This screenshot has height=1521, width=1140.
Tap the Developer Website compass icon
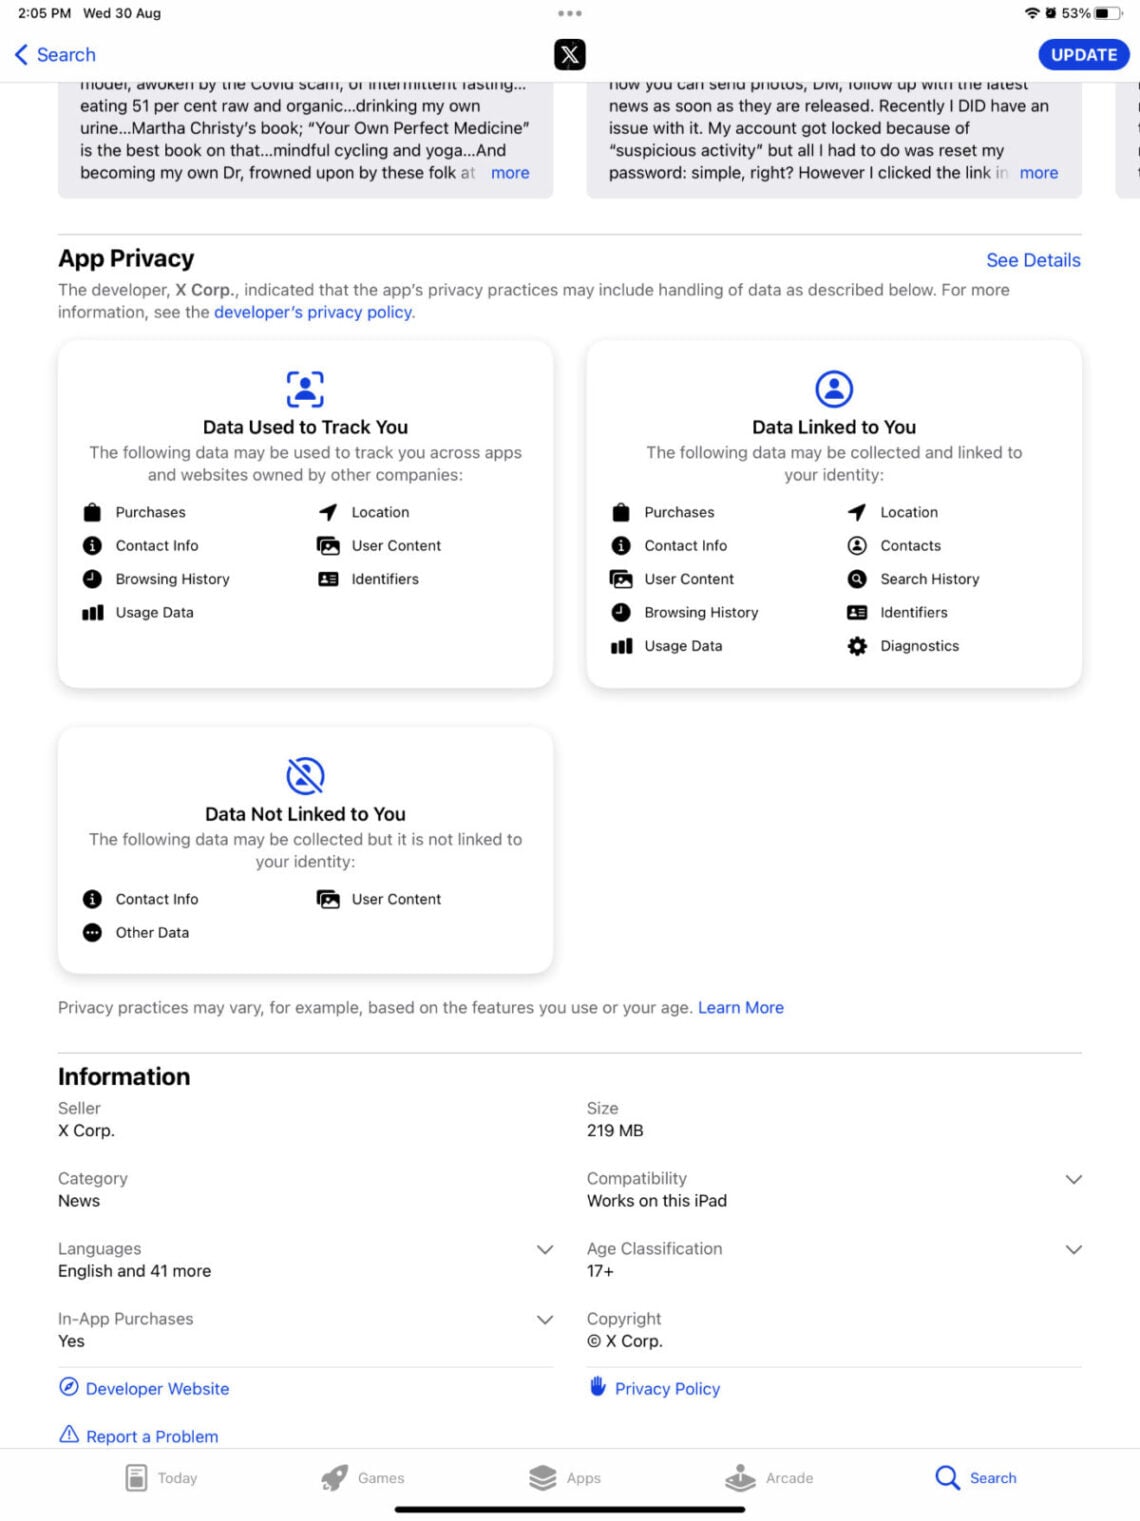tap(69, 1387)
